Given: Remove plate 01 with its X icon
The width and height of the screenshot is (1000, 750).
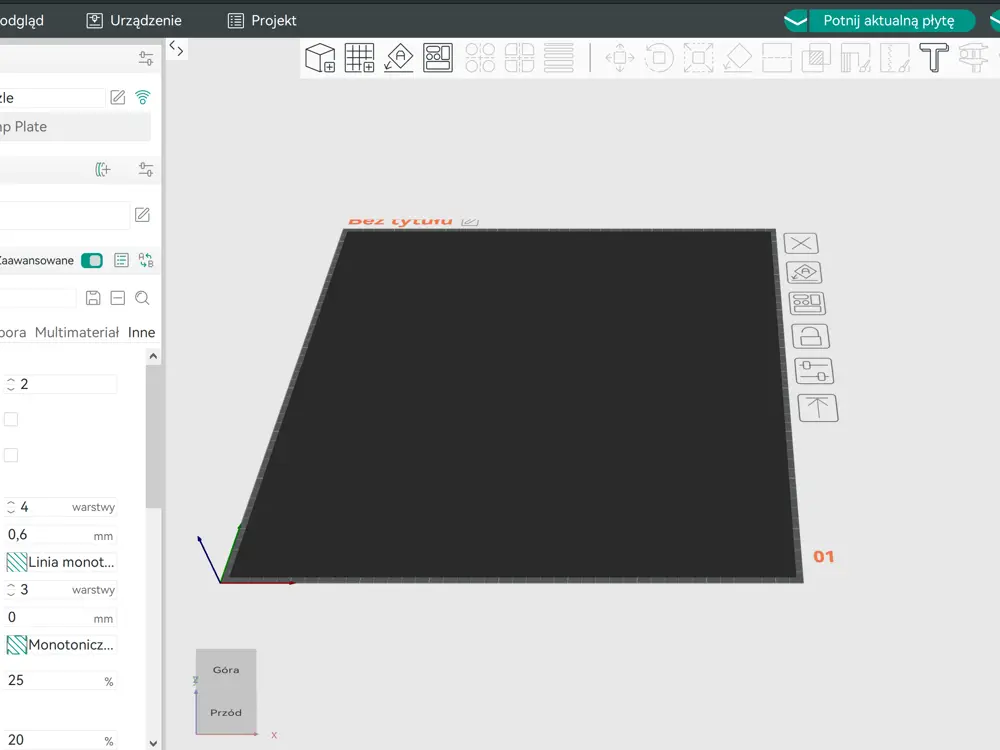Looking at the screenshot, I should [801, 243].
